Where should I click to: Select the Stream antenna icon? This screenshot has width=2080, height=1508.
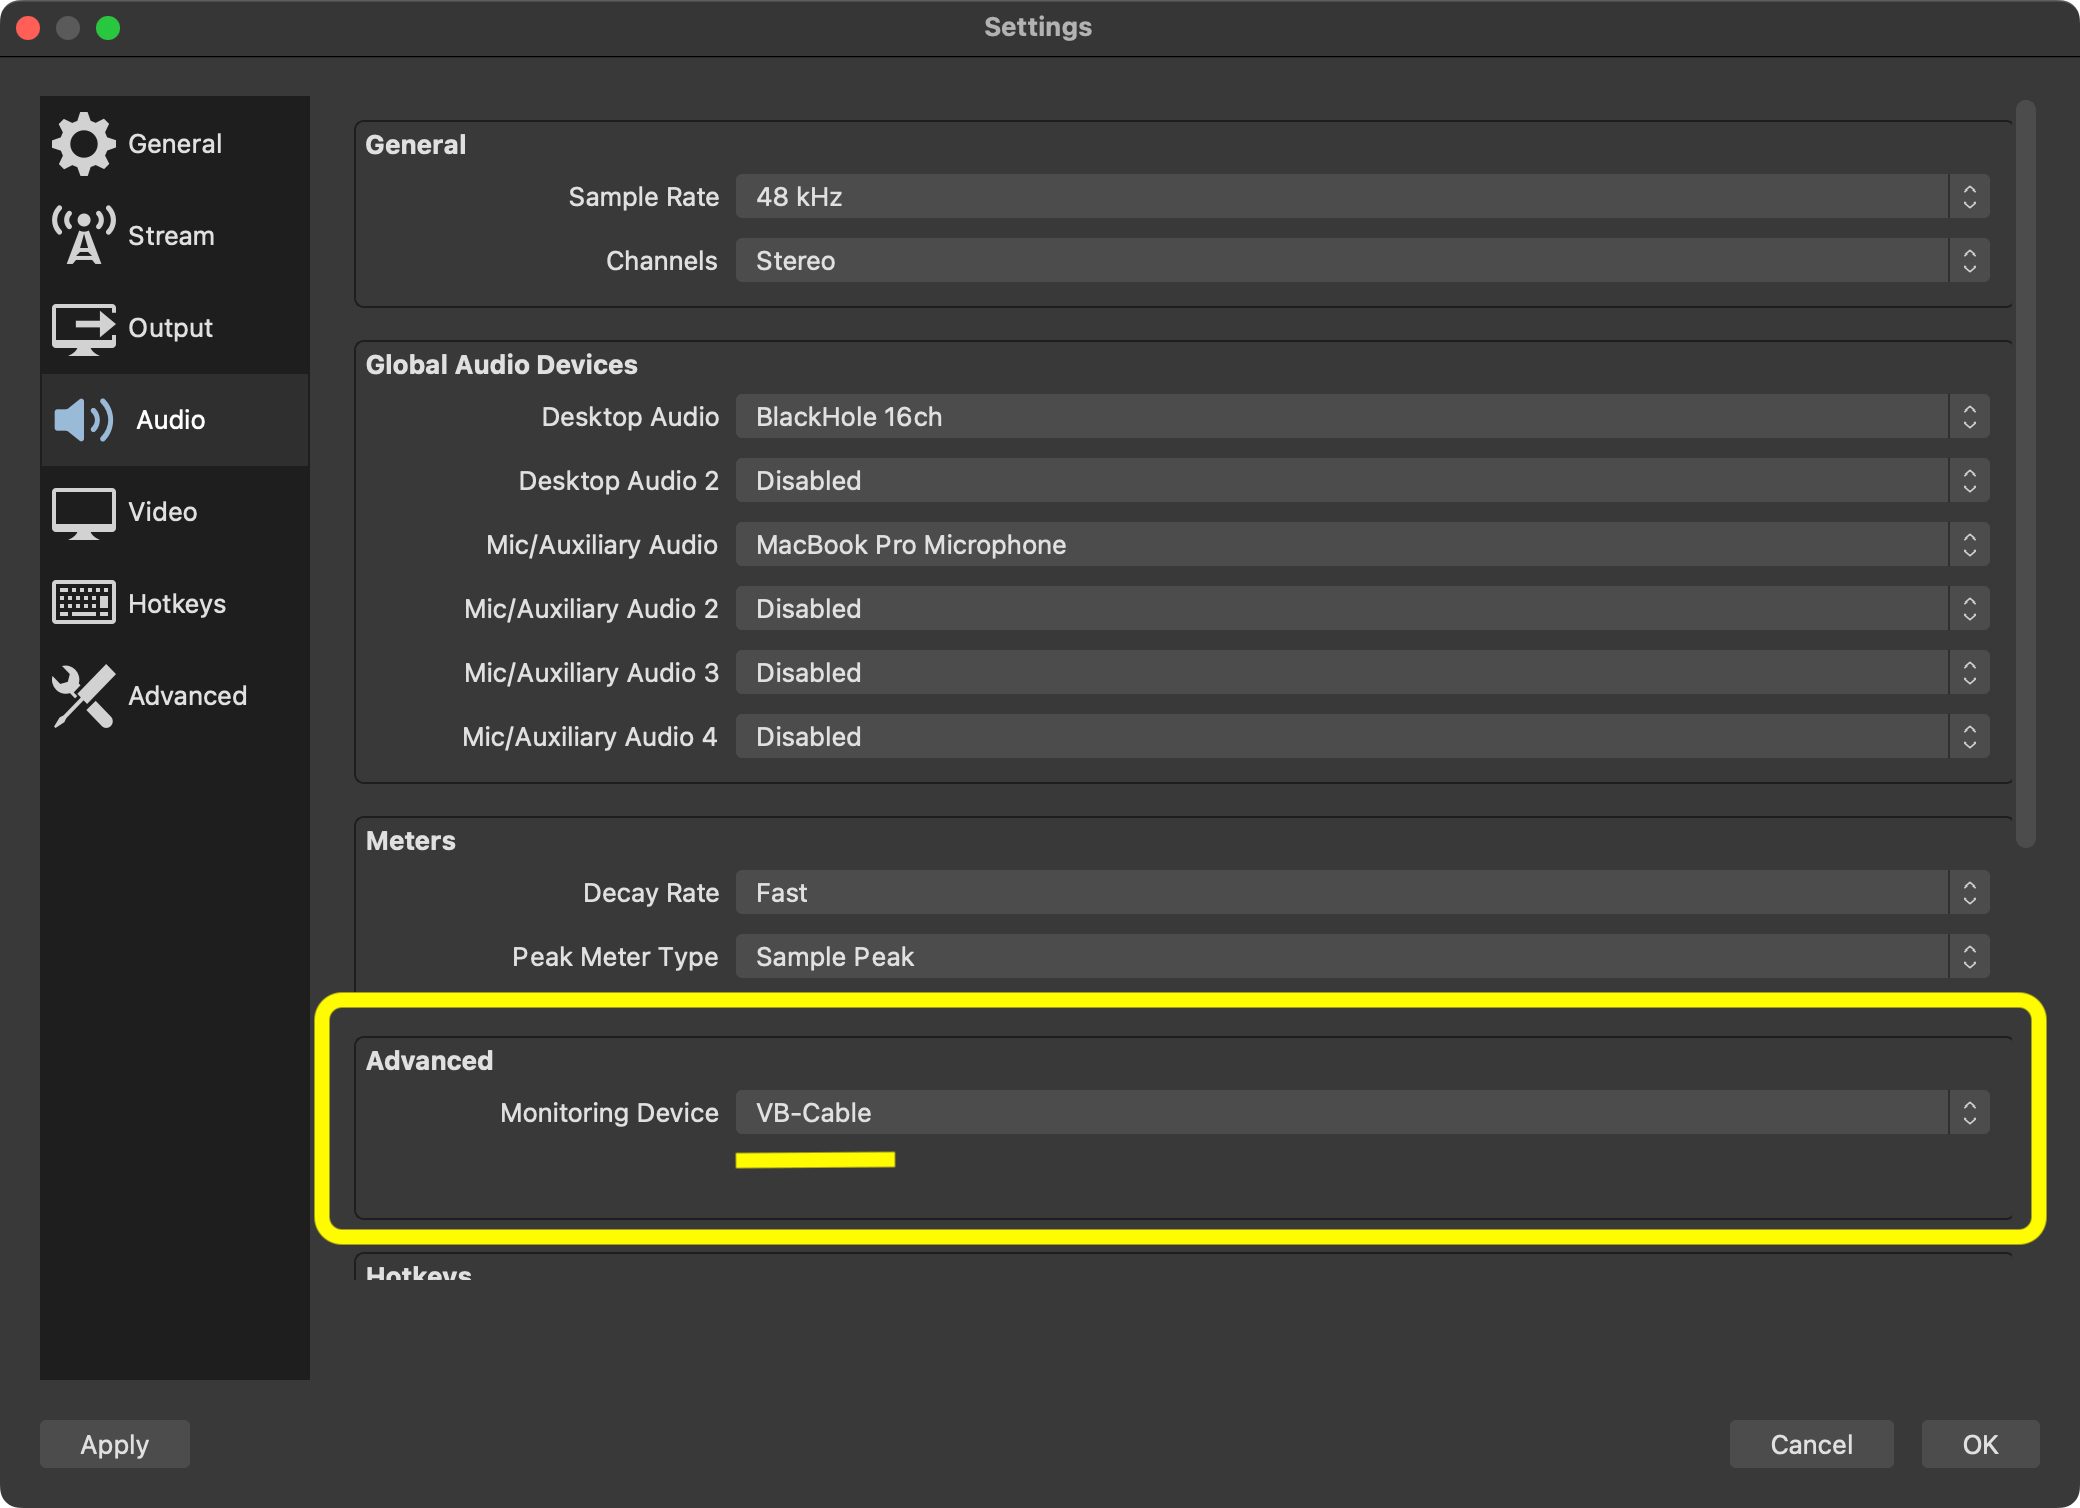tap(84, 235)
